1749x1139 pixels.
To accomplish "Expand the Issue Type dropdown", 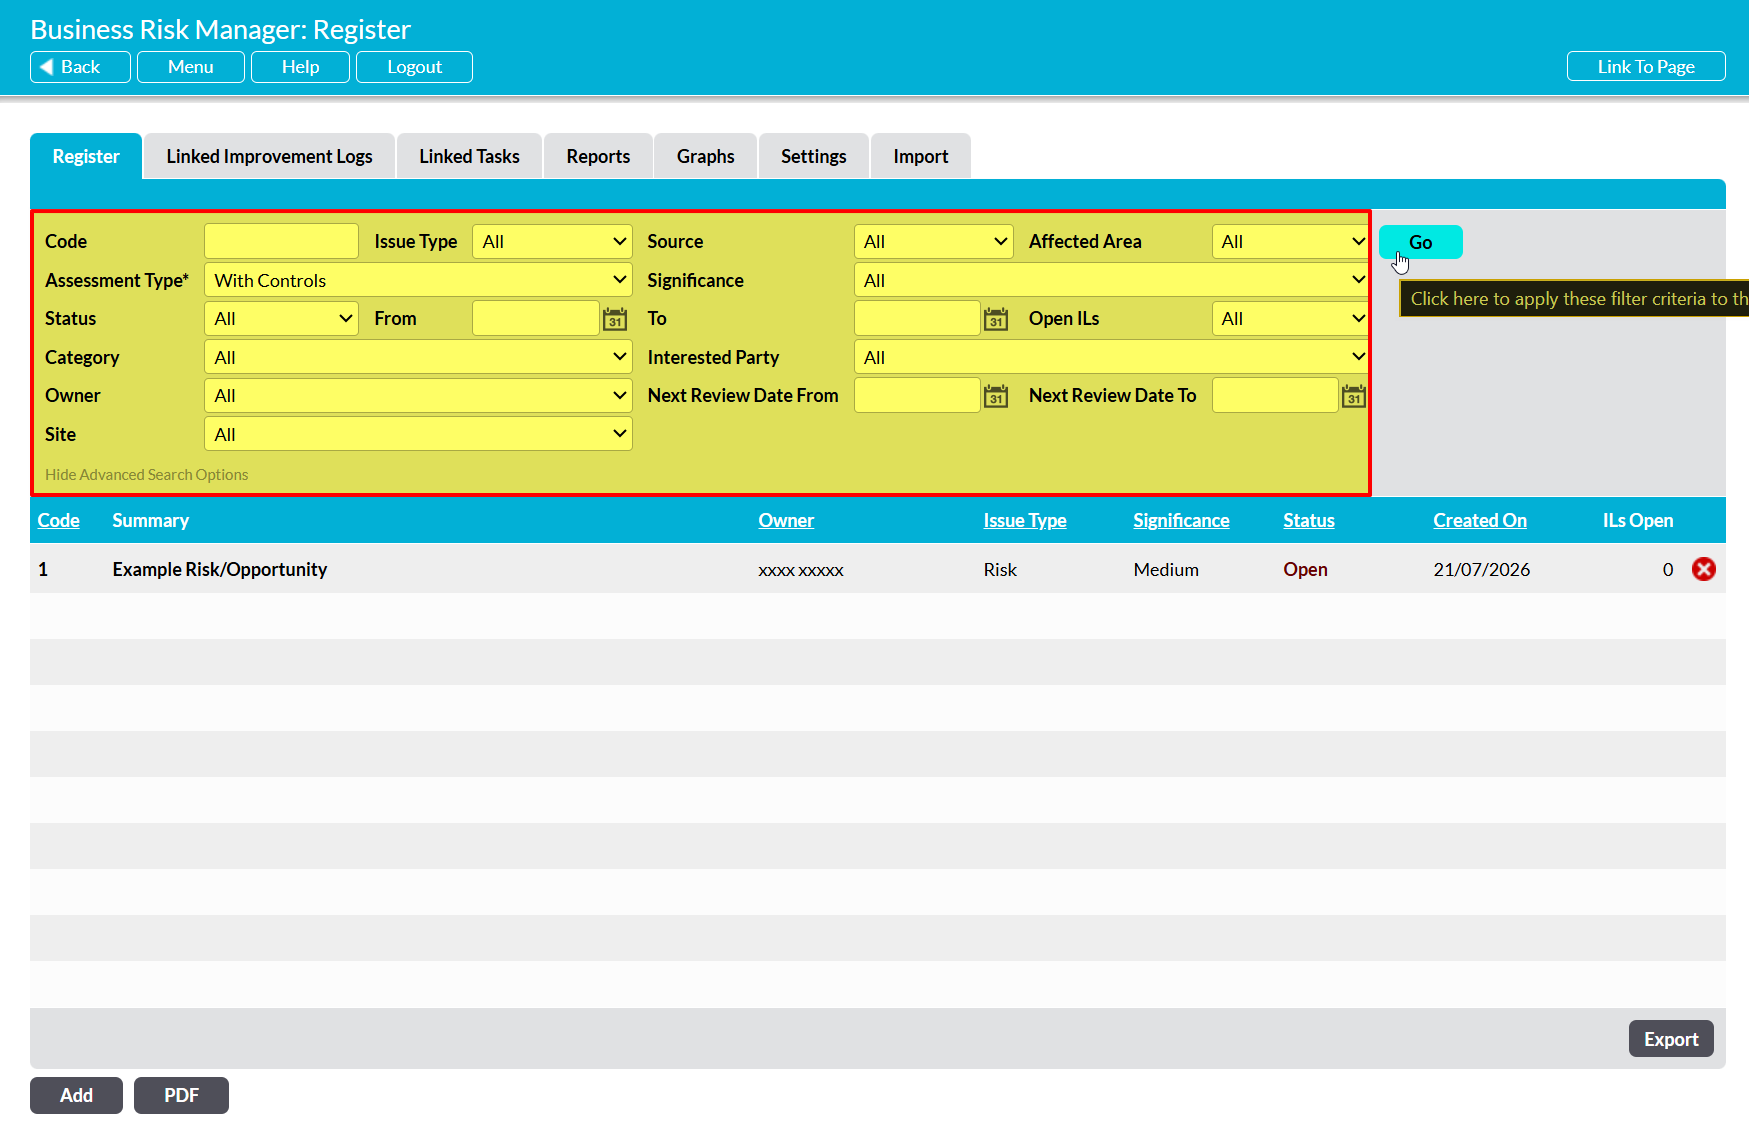I will click(x=552, y=241).
